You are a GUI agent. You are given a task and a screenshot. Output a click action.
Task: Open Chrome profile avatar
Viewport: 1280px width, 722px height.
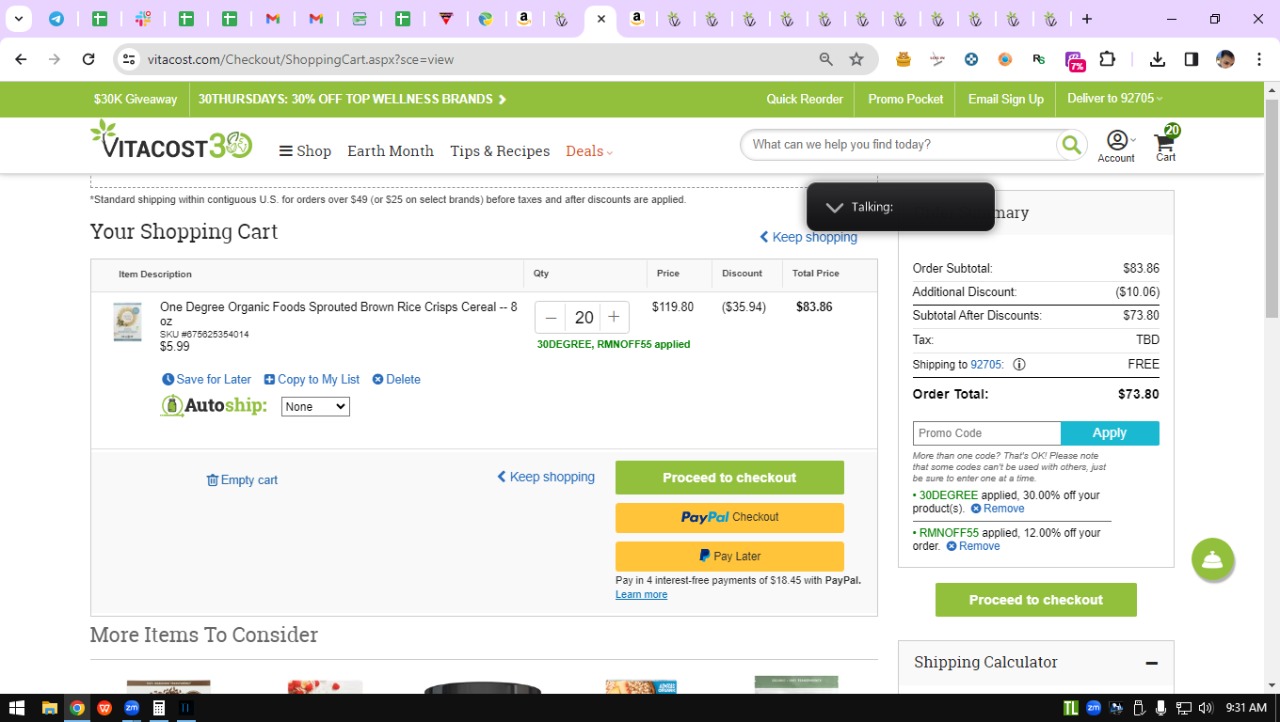coord(1225,59)
